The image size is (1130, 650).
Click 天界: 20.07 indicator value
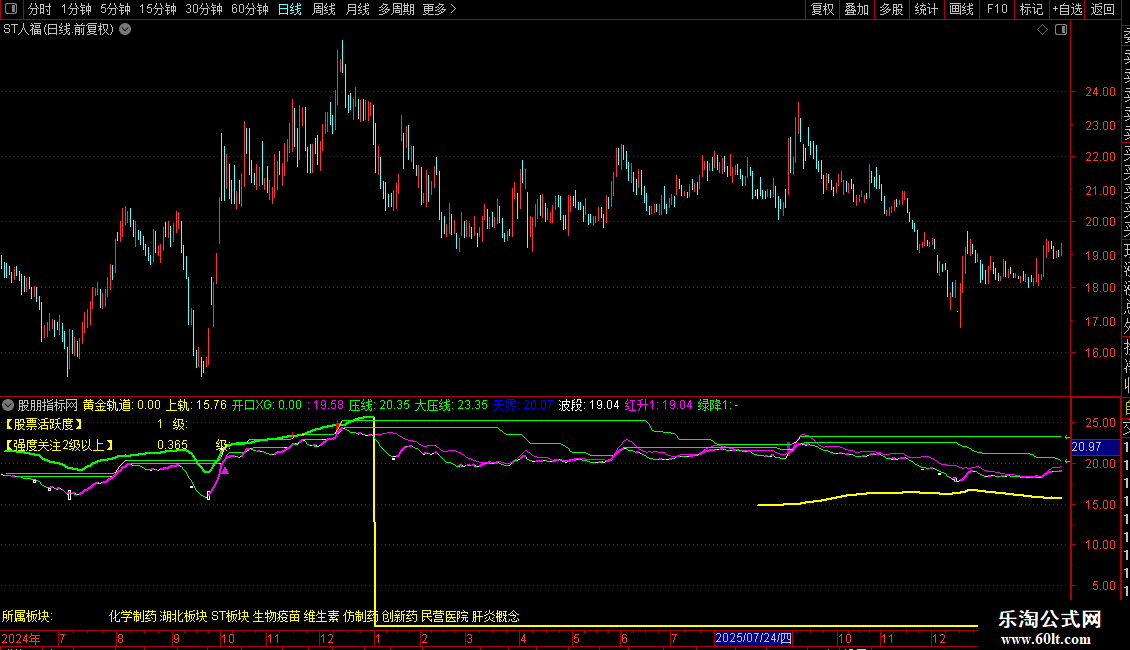522,406
